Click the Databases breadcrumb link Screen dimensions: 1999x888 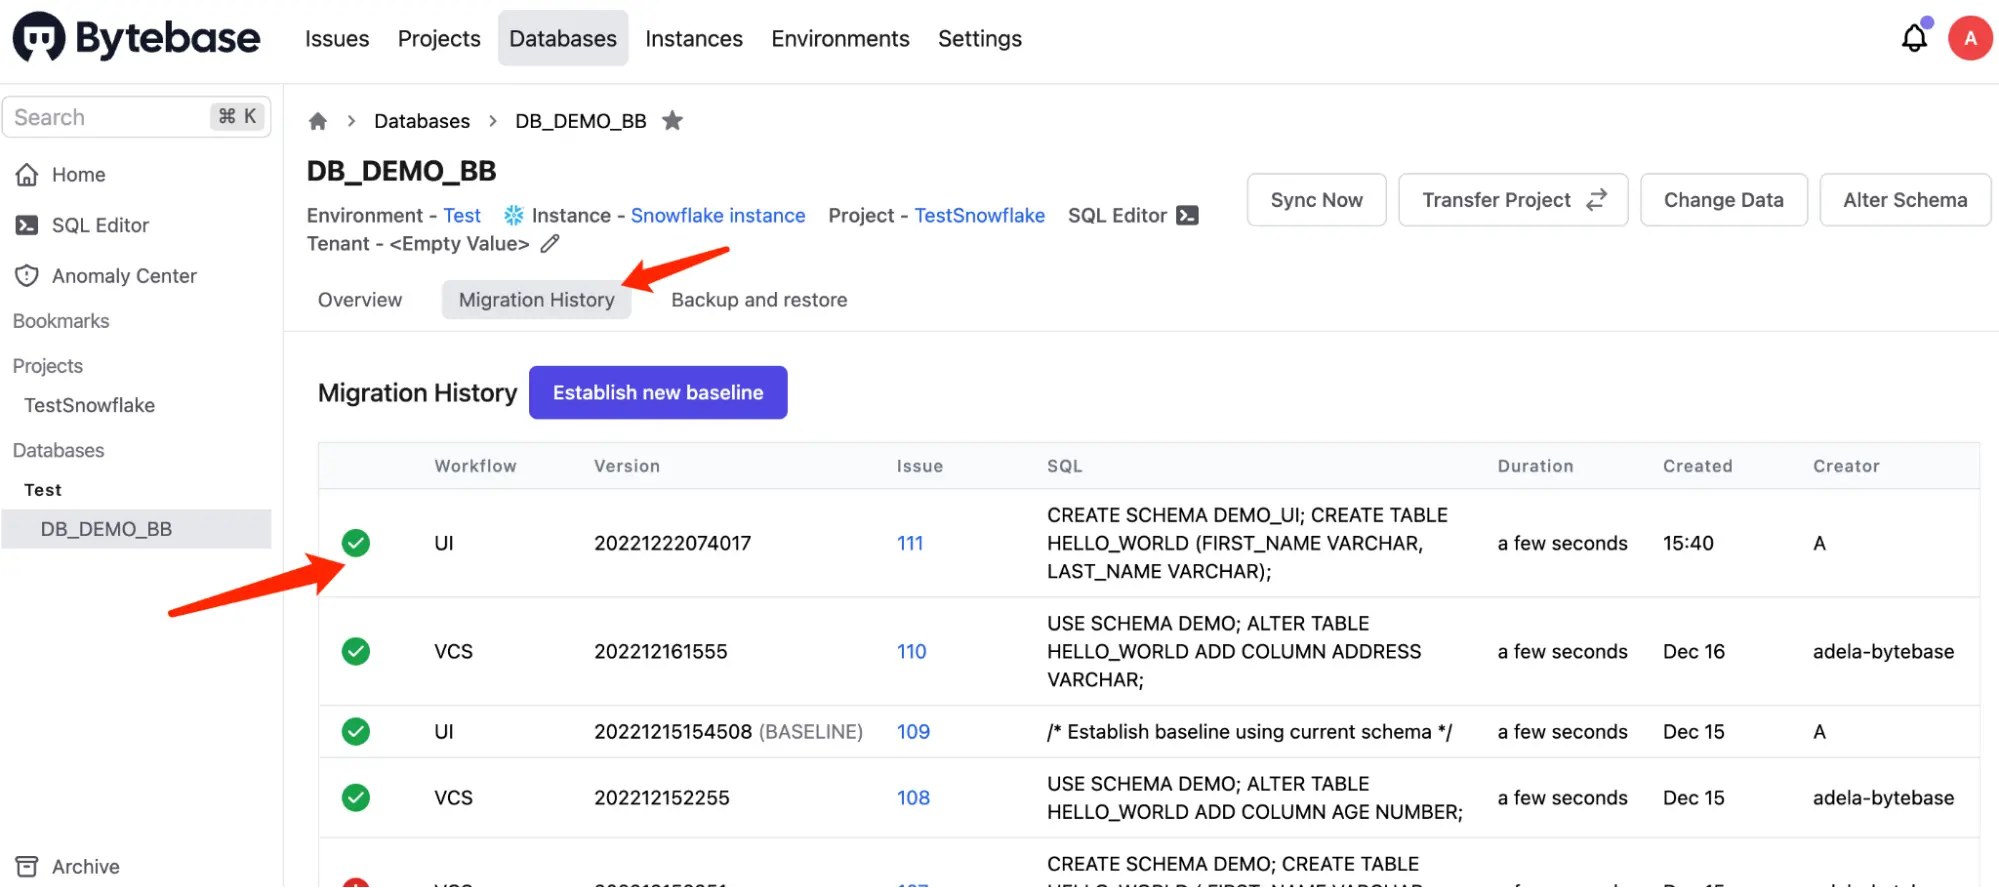tap(422, 121)
